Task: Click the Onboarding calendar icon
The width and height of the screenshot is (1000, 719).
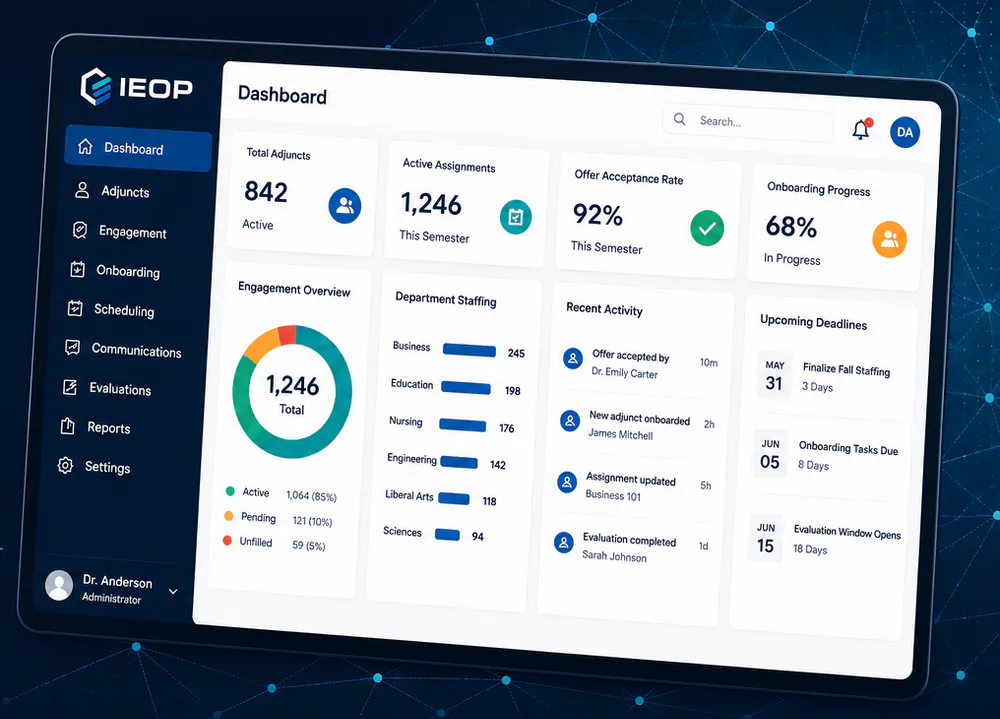Action: tap(77, 269)
